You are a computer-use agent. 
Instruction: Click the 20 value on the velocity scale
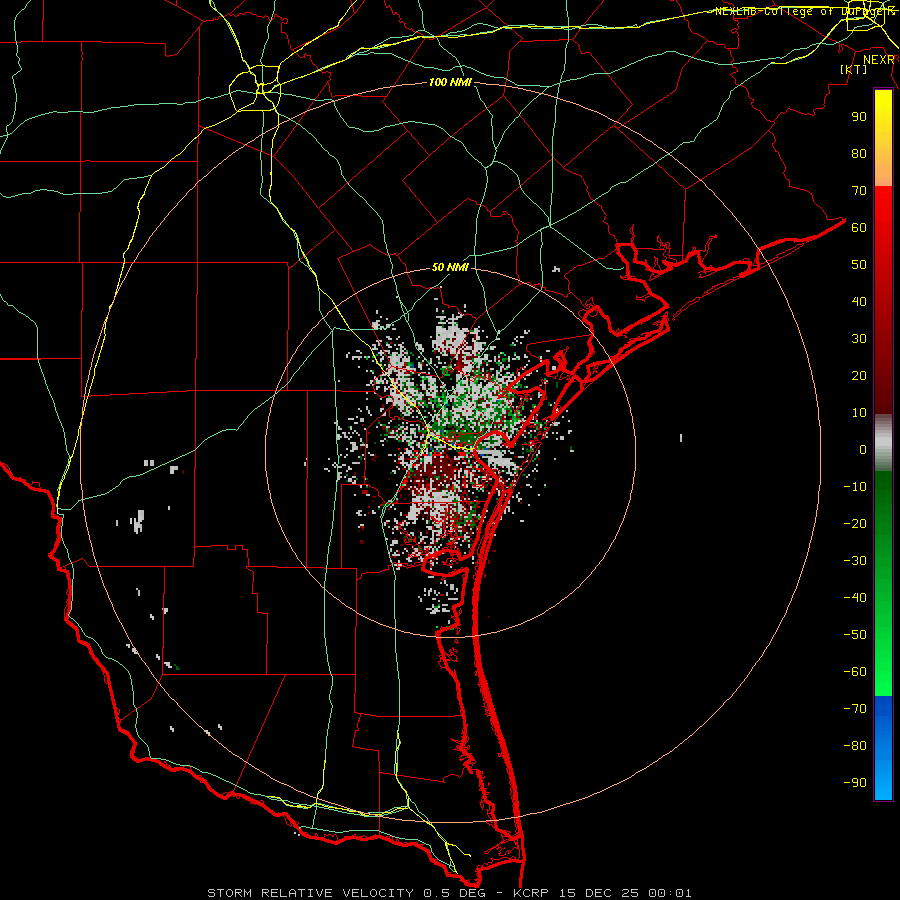point(859,376)
